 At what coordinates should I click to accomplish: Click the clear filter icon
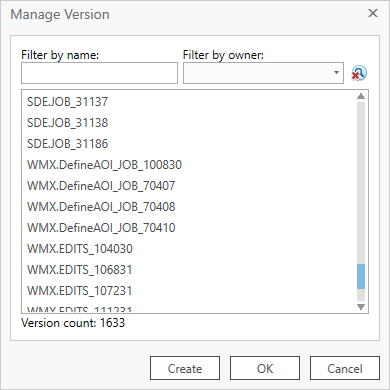pyautogui.click(x=359, y=73)
